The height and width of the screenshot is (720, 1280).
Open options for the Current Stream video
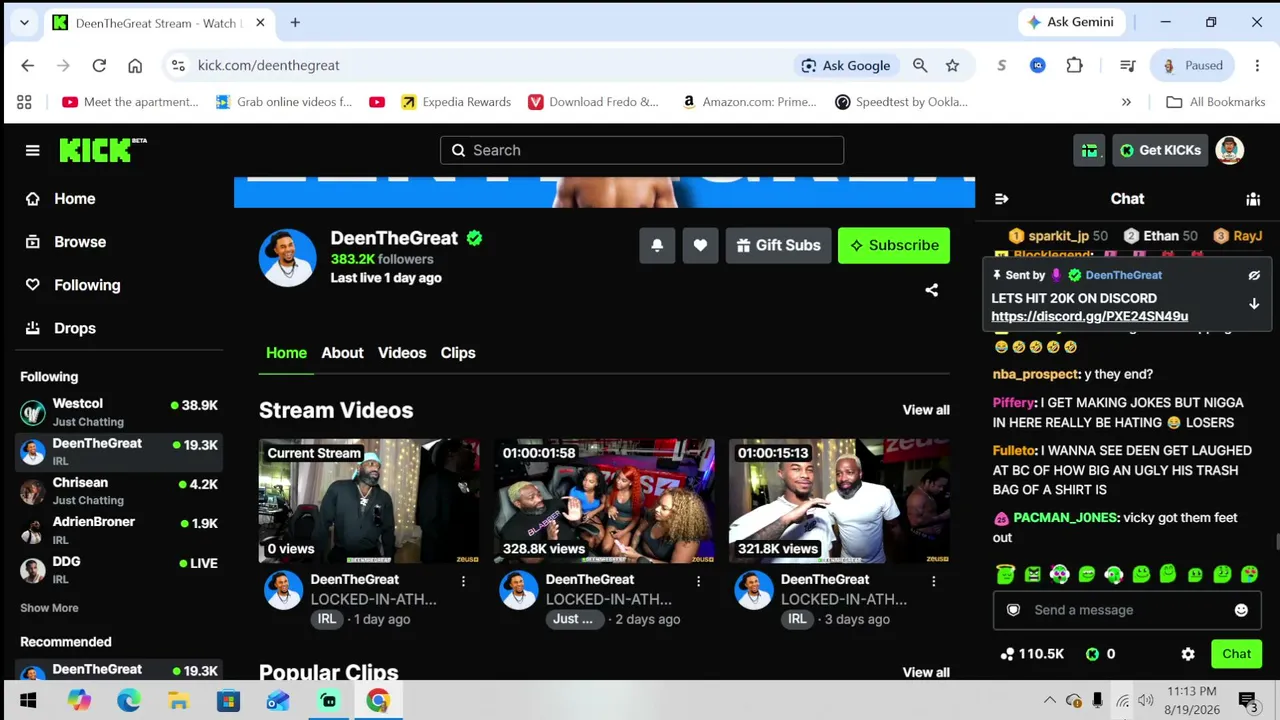(463, 580)
